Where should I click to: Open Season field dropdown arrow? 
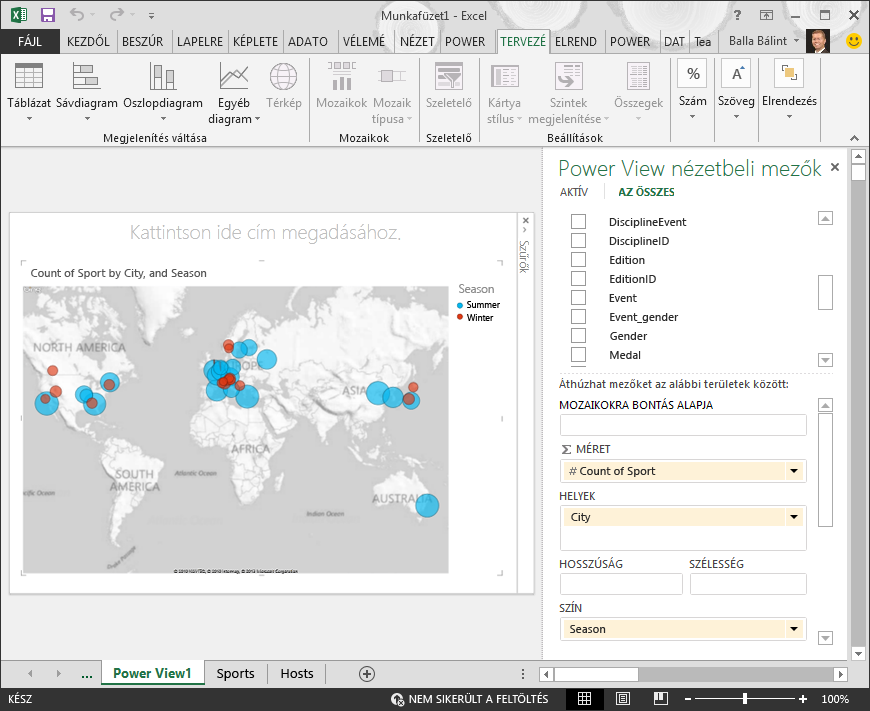pyautogui.click(x=794, y=629)
